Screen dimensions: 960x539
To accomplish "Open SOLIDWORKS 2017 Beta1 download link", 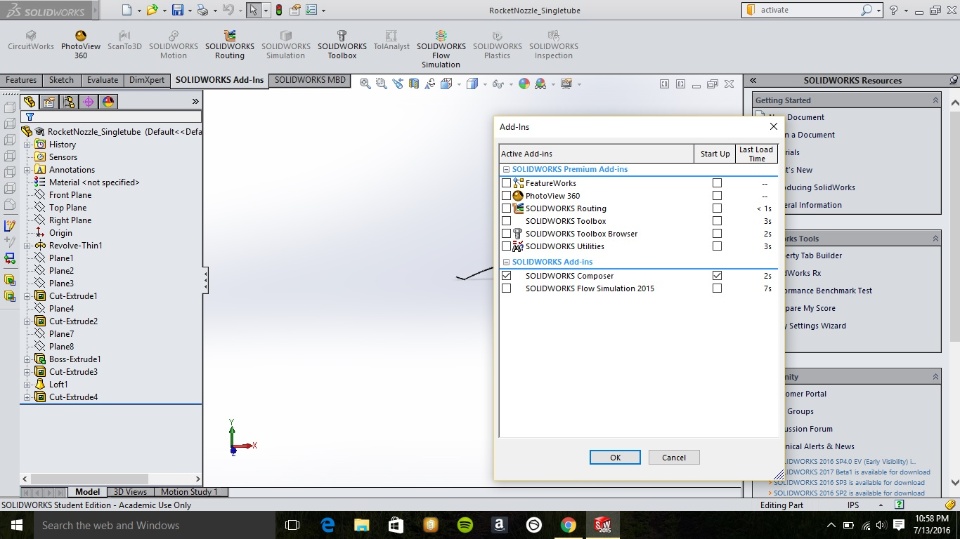I will (x=857, y=472).
